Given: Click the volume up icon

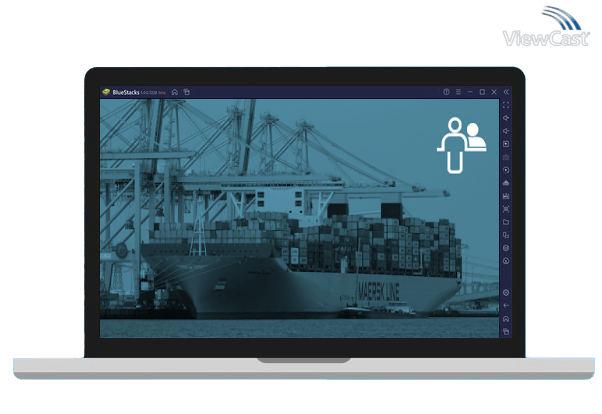Looking at the screenshot, I should (506, 118).
